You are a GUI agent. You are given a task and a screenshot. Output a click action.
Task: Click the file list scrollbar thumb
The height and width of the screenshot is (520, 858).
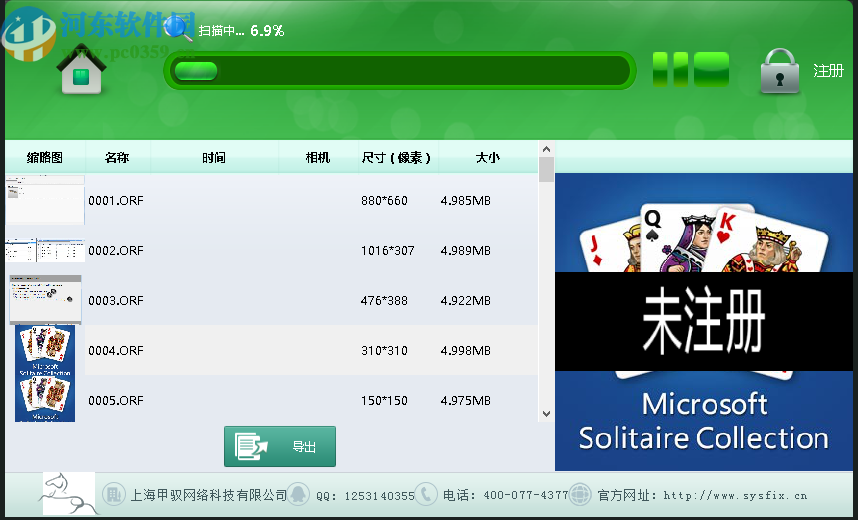(x=546, y=169)
